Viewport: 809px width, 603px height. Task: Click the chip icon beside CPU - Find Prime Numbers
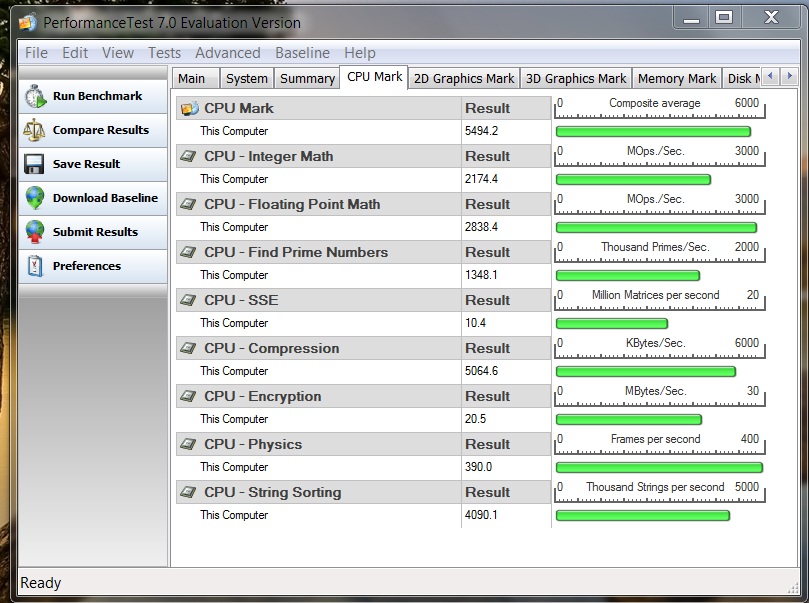coord(188,252)
